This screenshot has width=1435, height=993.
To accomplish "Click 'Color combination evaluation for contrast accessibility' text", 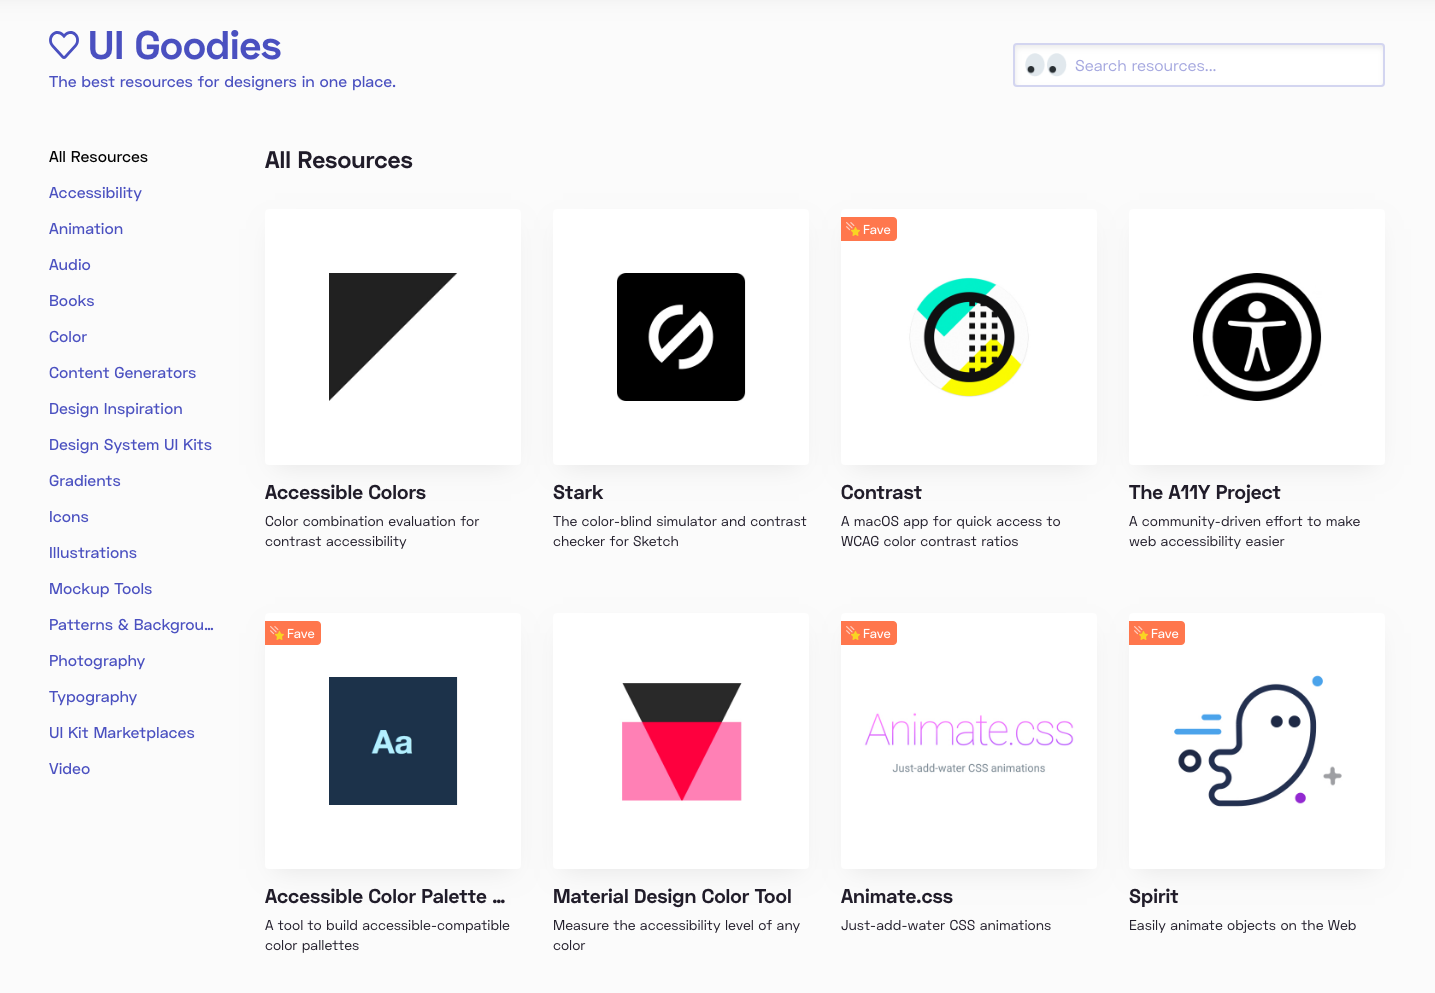I will coord(372,531).
